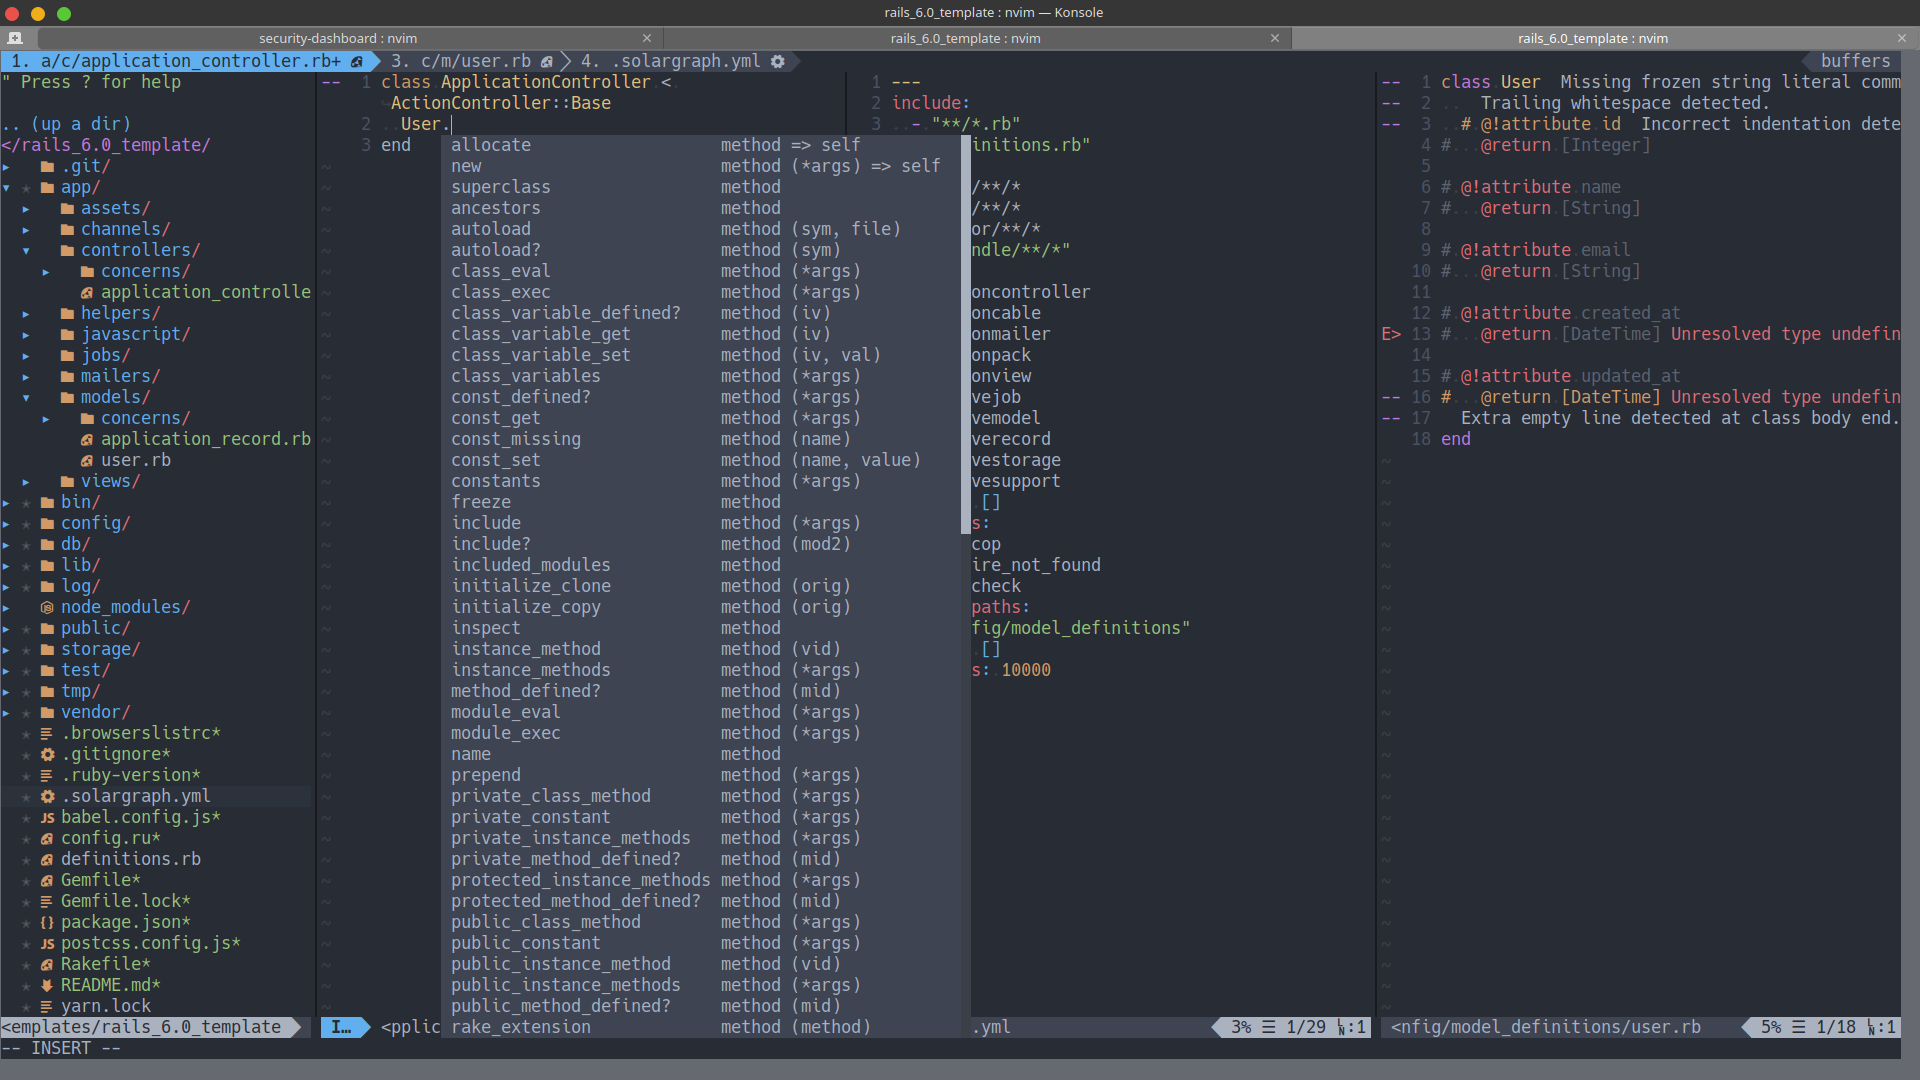Select the rightmost rails_6.0_template : nvim tab
The width and height of the screenshot is (1920, 1080).
tap(1592, 38)
